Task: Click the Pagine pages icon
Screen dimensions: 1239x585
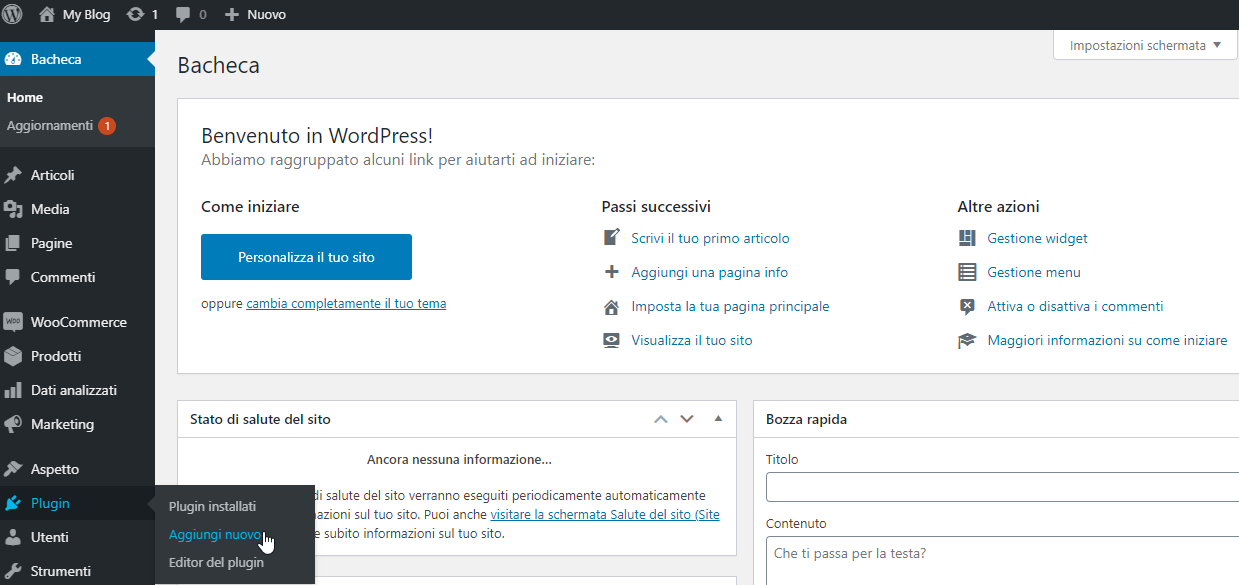Action: pyautogui.click(x=13, y=243)
